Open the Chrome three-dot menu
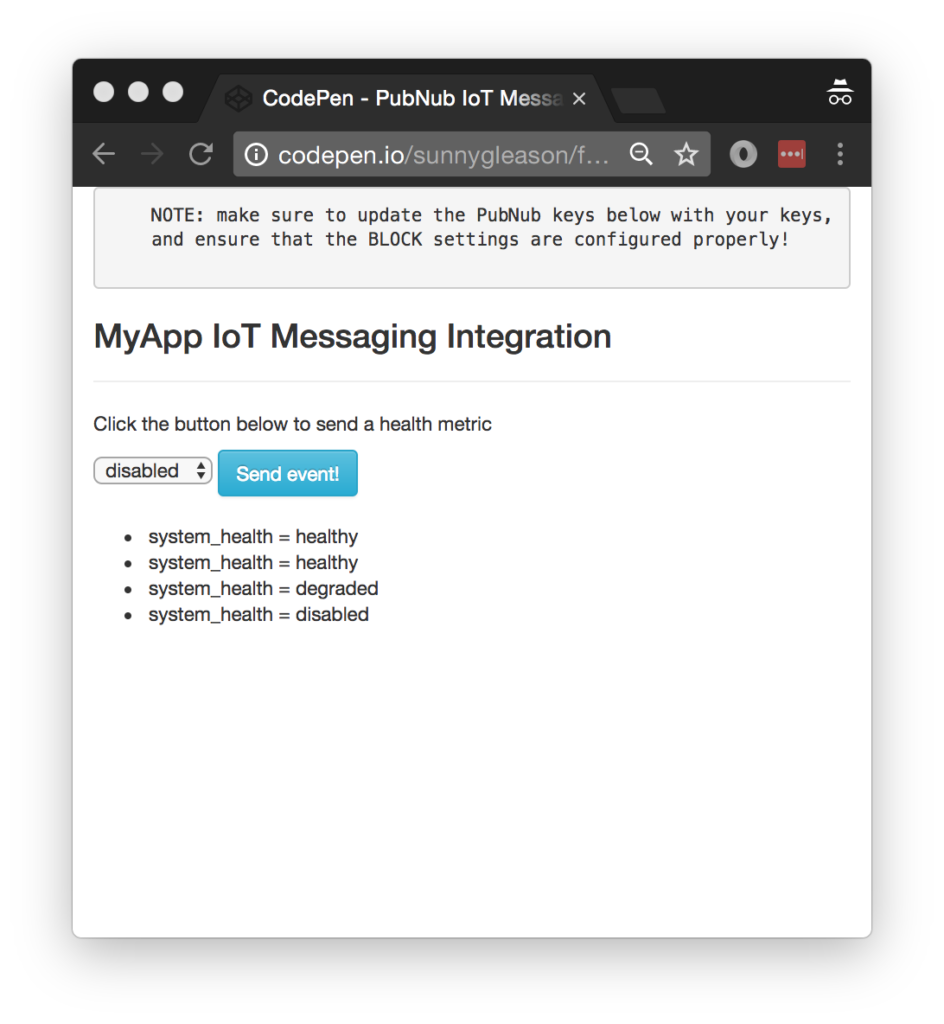The height and width of the screenshot is (1024, 944). pyautogui.click(x=840, y=154)
